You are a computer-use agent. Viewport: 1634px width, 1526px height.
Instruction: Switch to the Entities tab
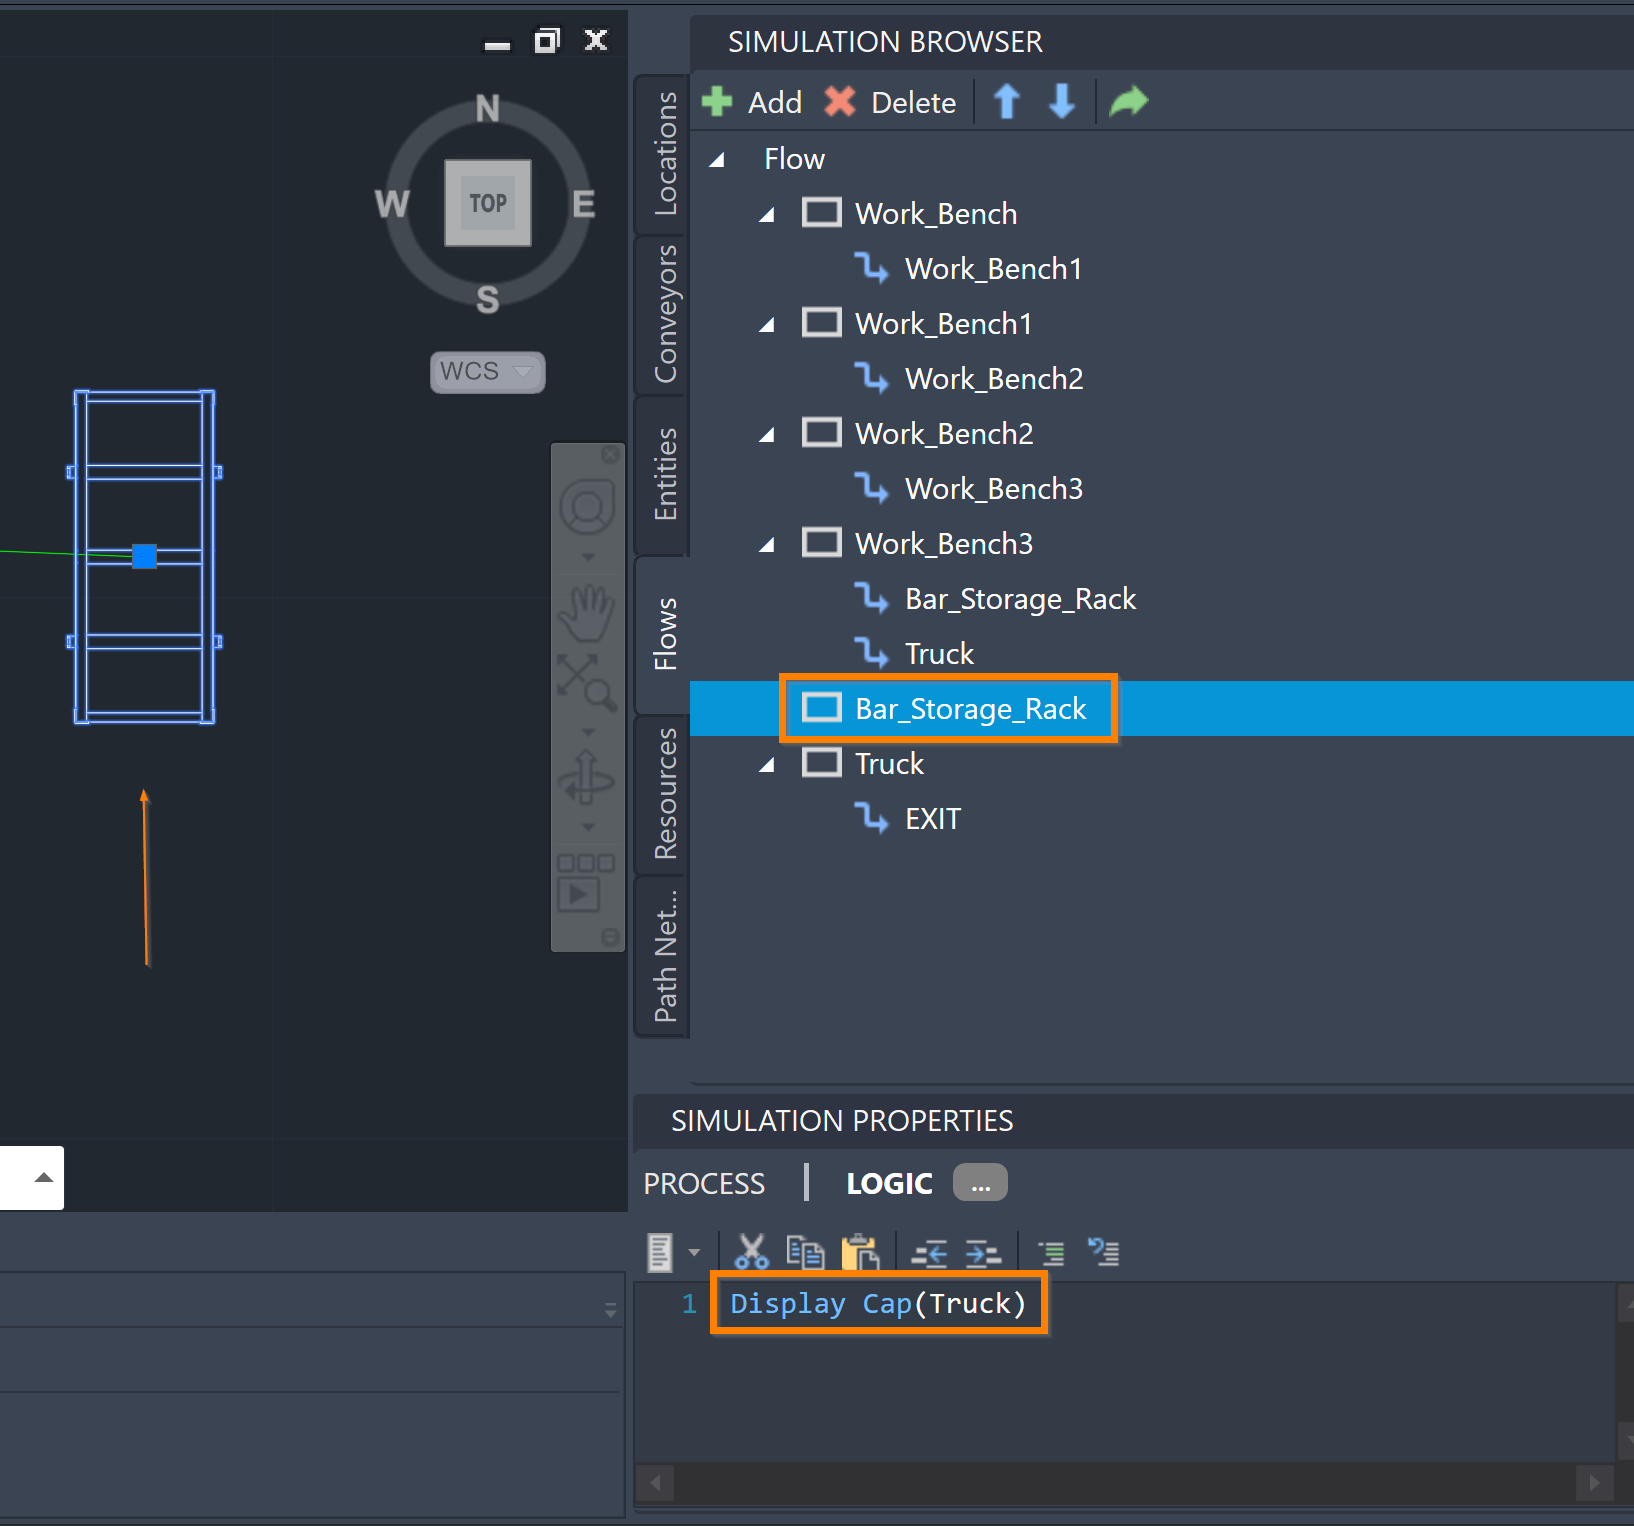coord(664,474)
